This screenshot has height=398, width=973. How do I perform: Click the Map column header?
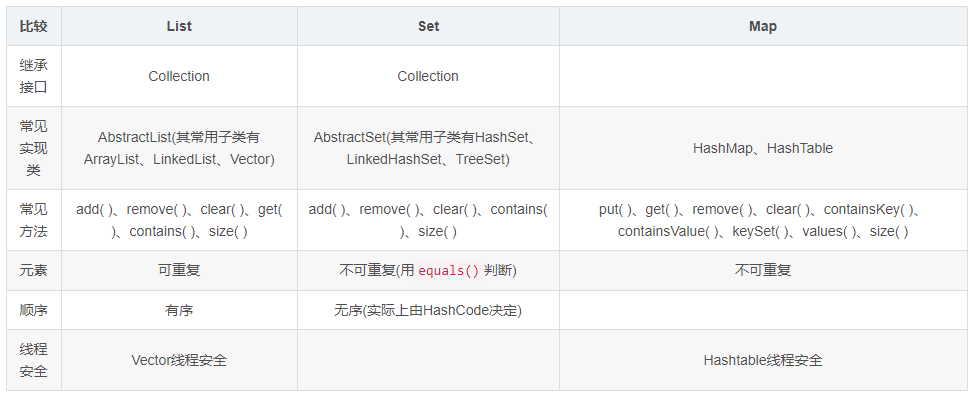[763, 26]
